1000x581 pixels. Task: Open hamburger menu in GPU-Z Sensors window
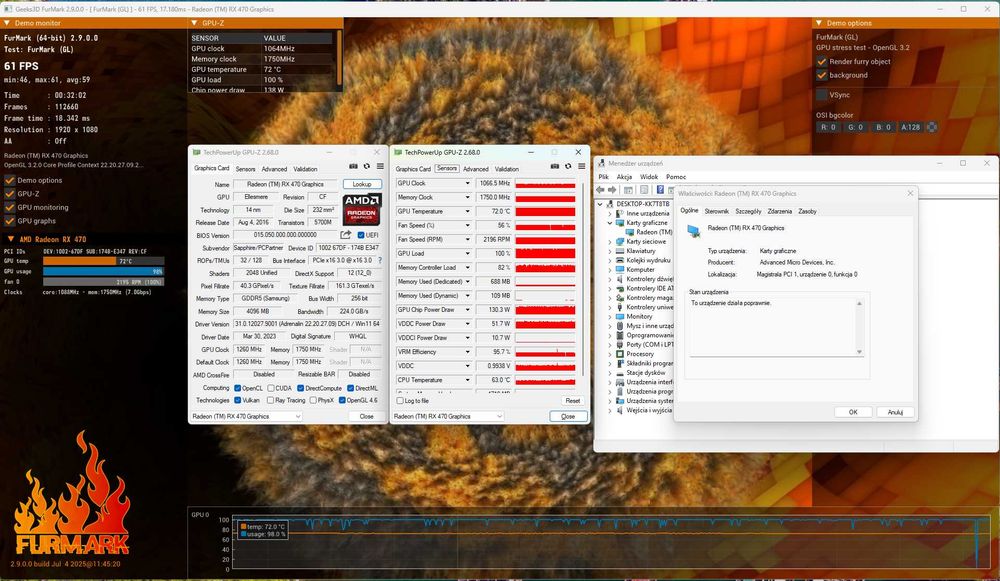pos(582,166)
